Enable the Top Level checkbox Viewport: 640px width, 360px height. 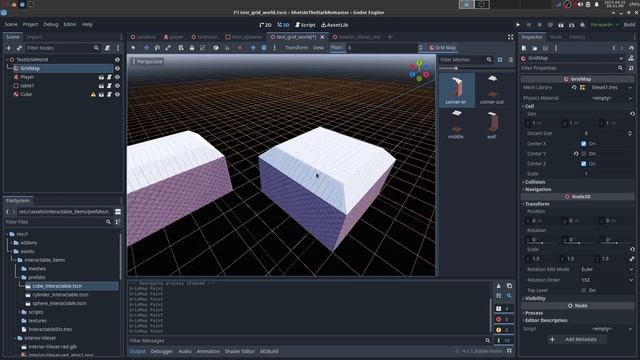pyautogui.click(x=584, y=291)
